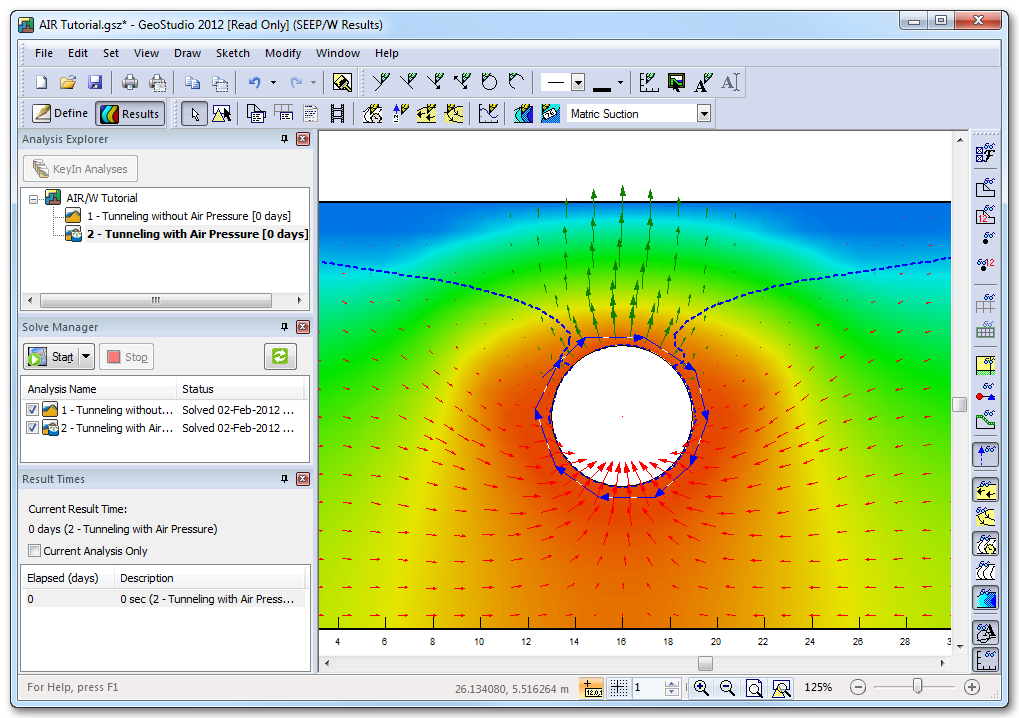Image resolution: width=1019 pixels, height=718 pixels.
Task: Click the Contour results icon
Action: pos(523,113)
